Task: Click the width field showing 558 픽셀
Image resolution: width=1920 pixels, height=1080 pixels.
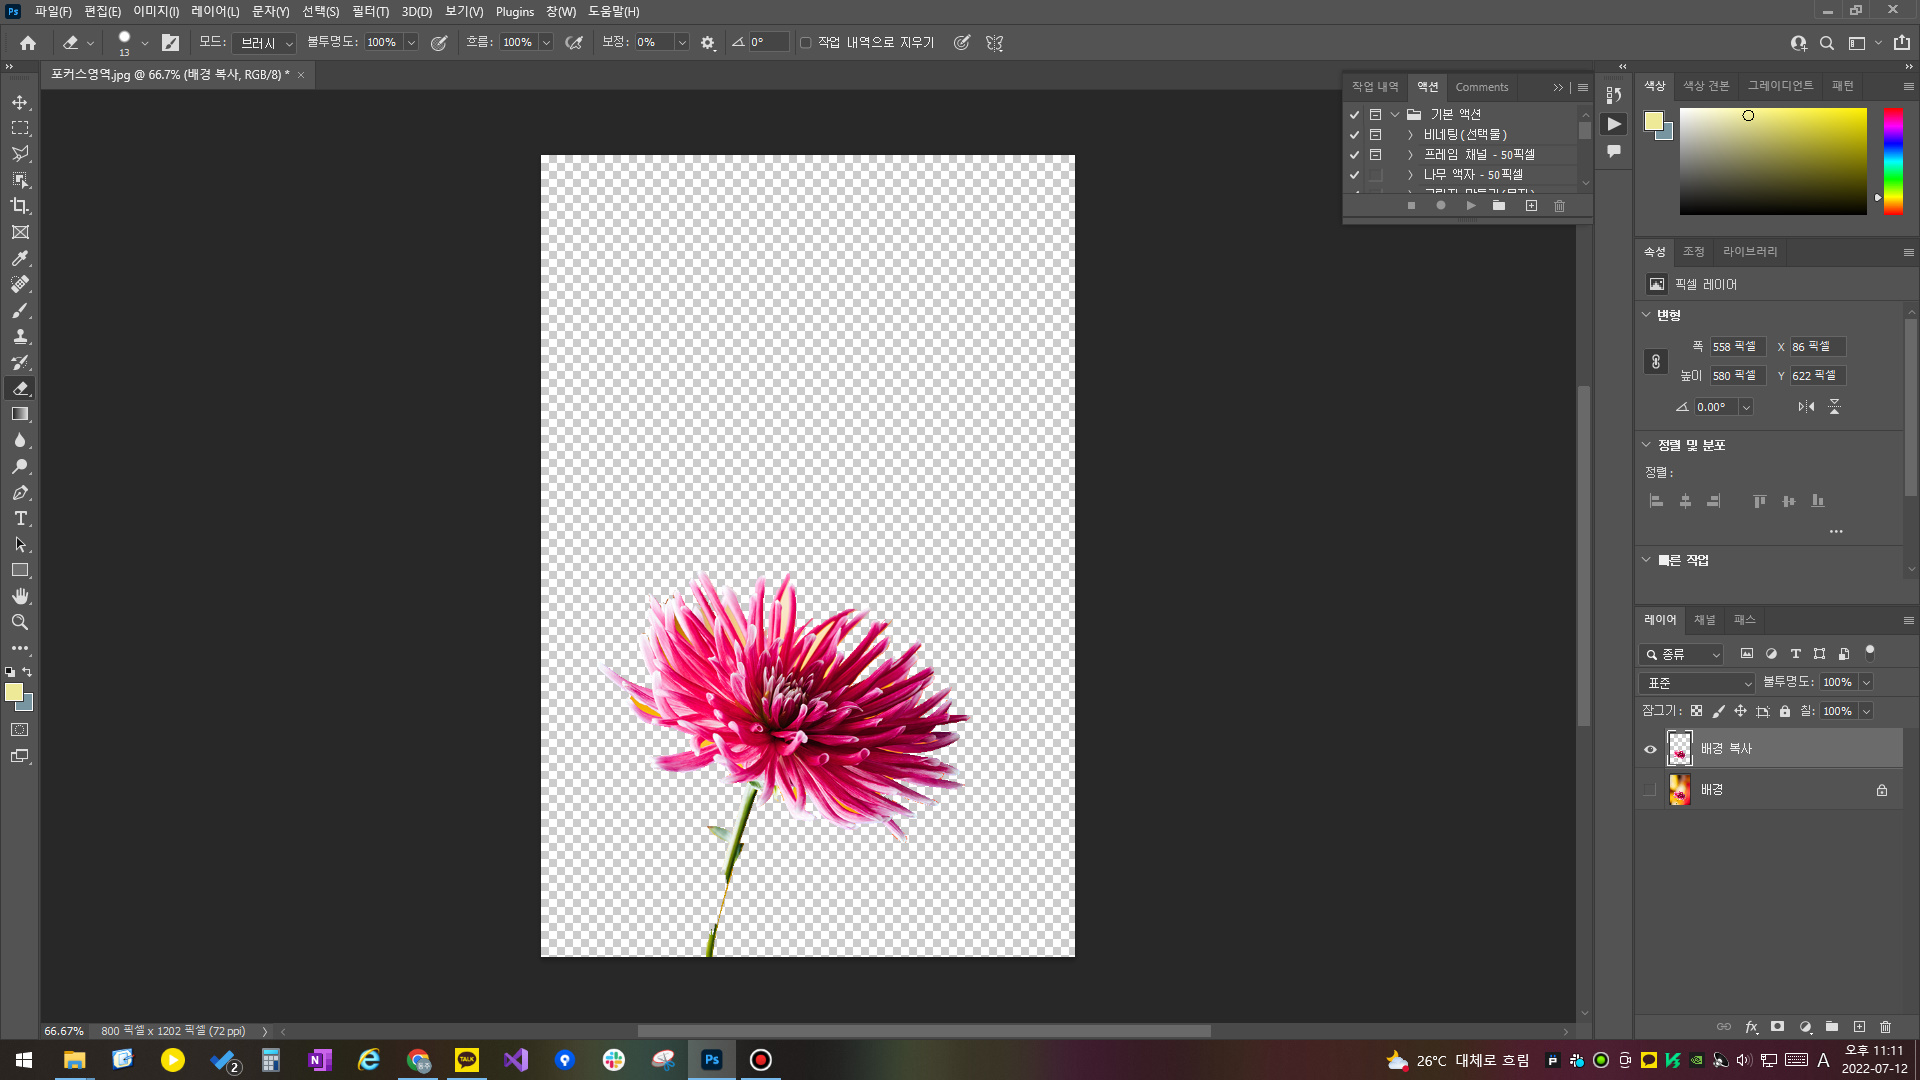Action: tap(1738, 347)
